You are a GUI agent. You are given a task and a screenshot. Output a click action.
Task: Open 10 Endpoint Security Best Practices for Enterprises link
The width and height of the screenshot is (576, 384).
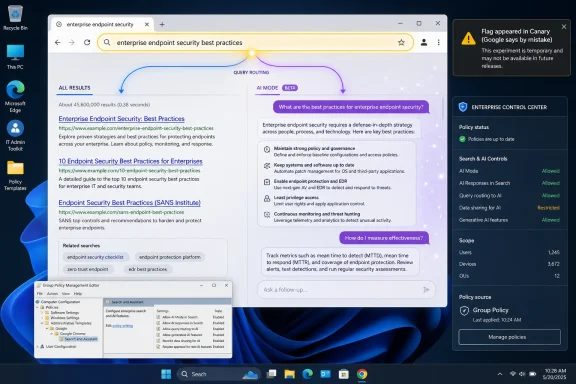(130, 161)
